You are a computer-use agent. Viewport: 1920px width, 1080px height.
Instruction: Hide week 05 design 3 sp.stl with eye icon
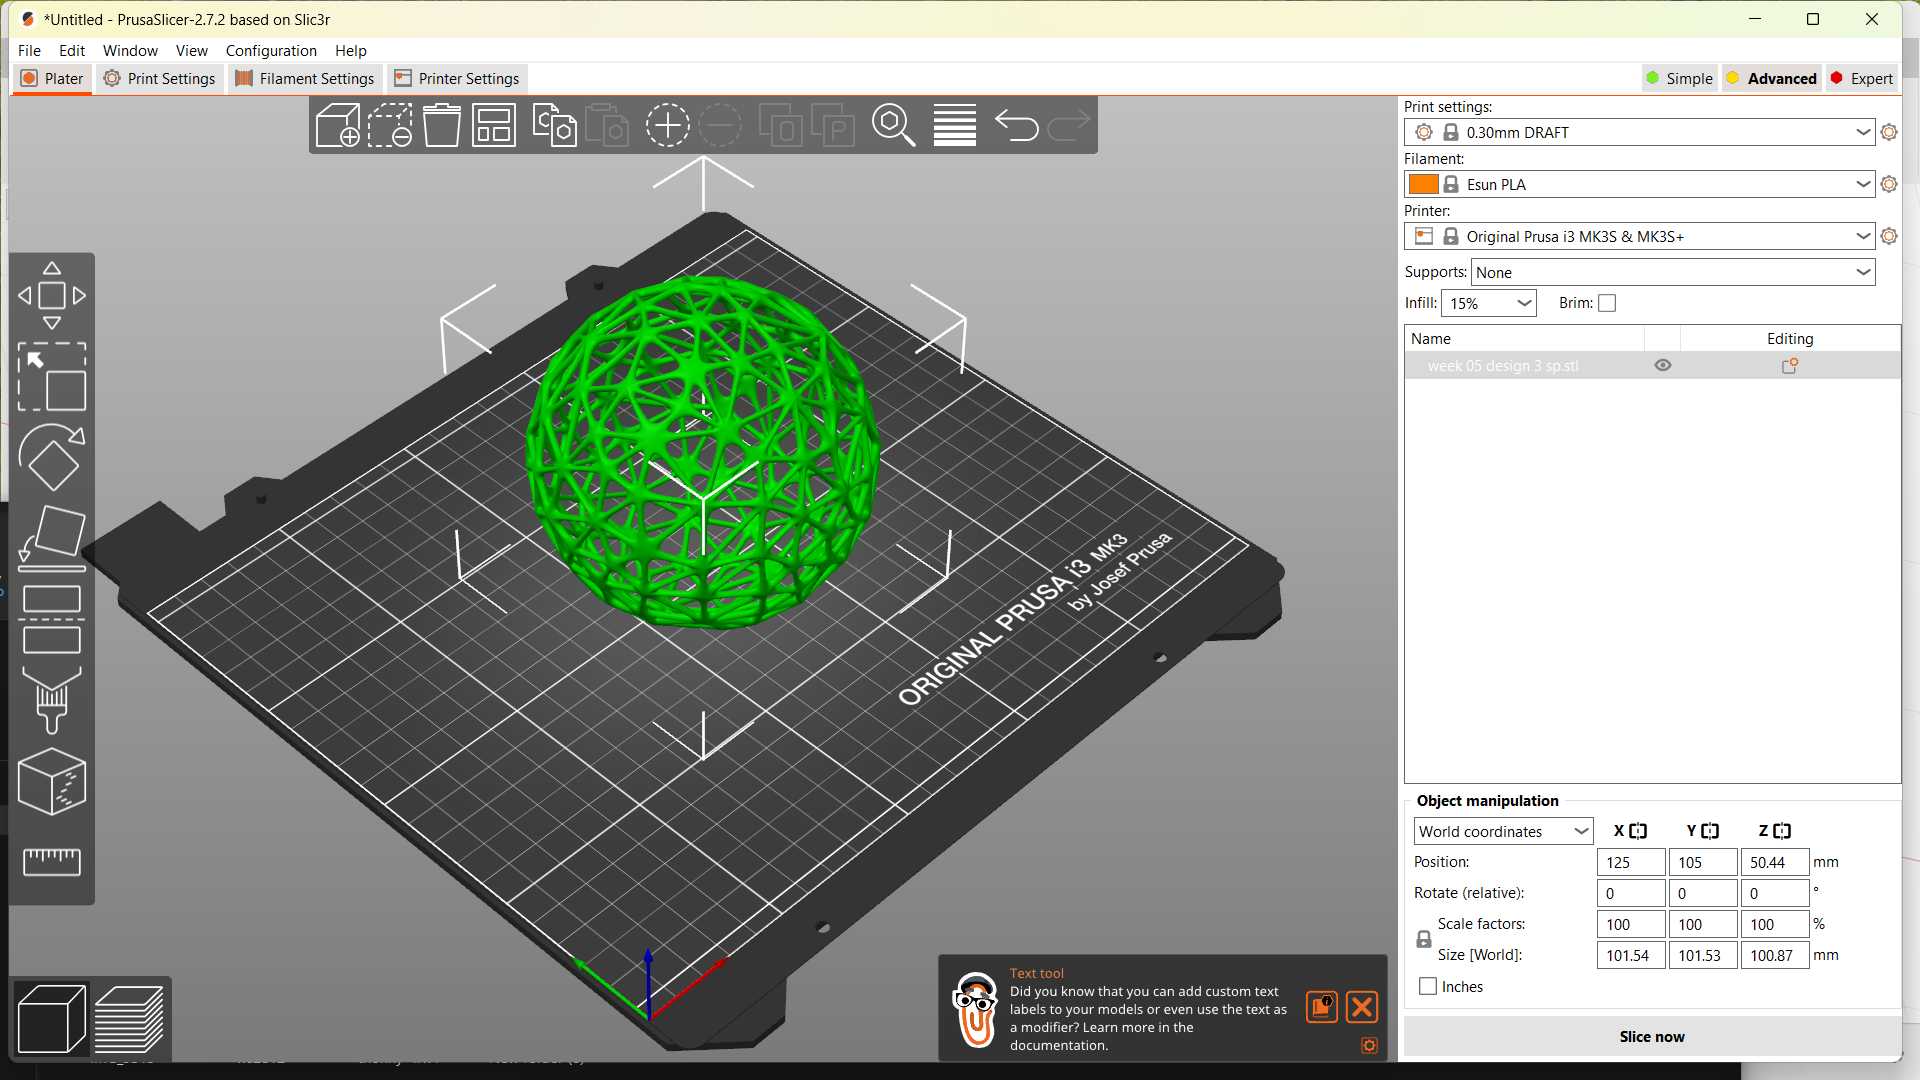[1662, 366]
